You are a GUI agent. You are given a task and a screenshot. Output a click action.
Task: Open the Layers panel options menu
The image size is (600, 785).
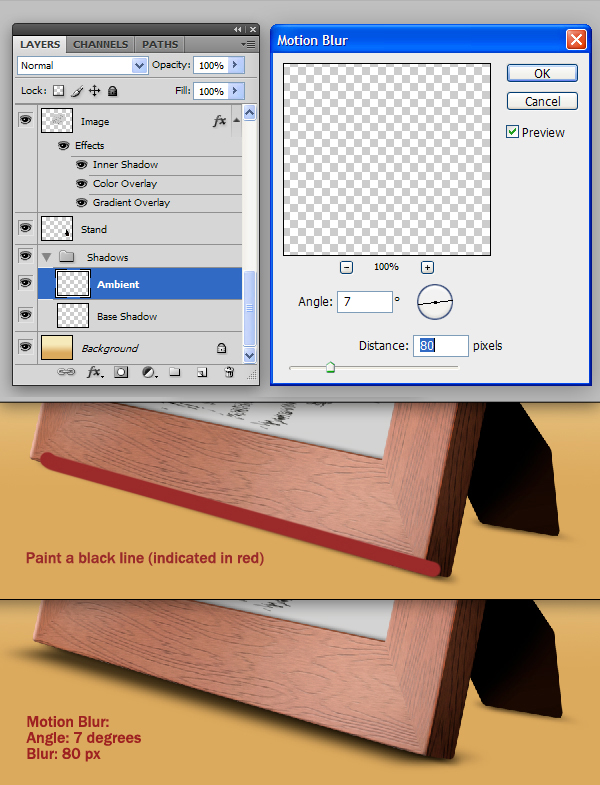(x=248, y=45)
